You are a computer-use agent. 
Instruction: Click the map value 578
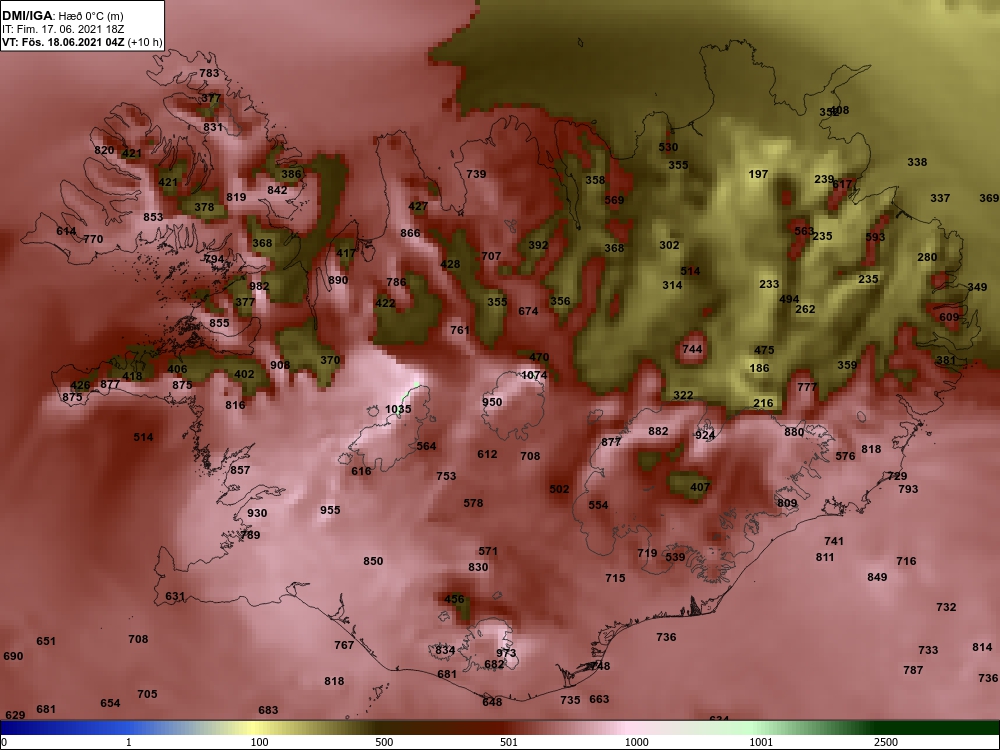click(x=473, y=503)
